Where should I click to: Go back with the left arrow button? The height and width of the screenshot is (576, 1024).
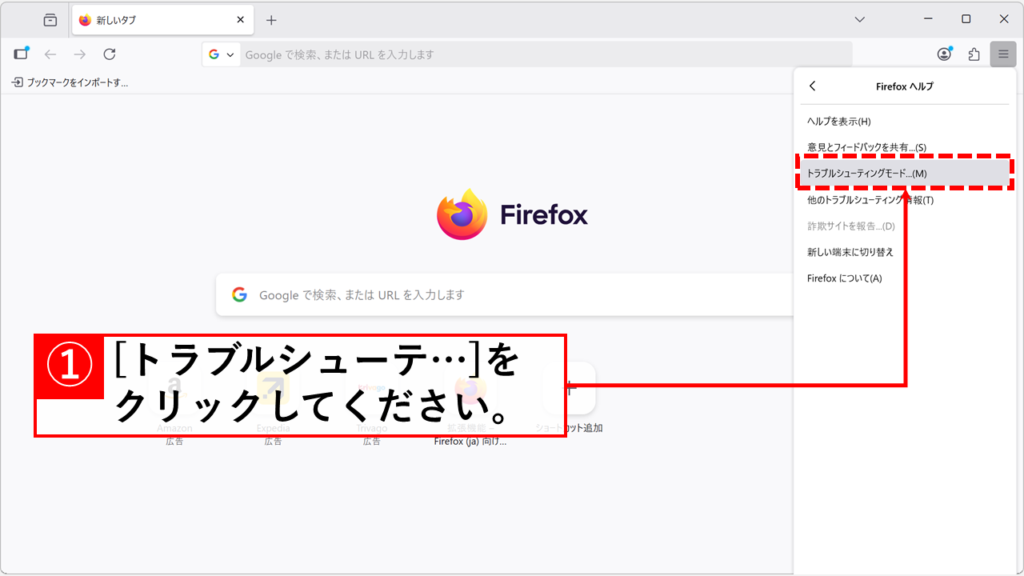pyautogui.click(x=50, y=54)
